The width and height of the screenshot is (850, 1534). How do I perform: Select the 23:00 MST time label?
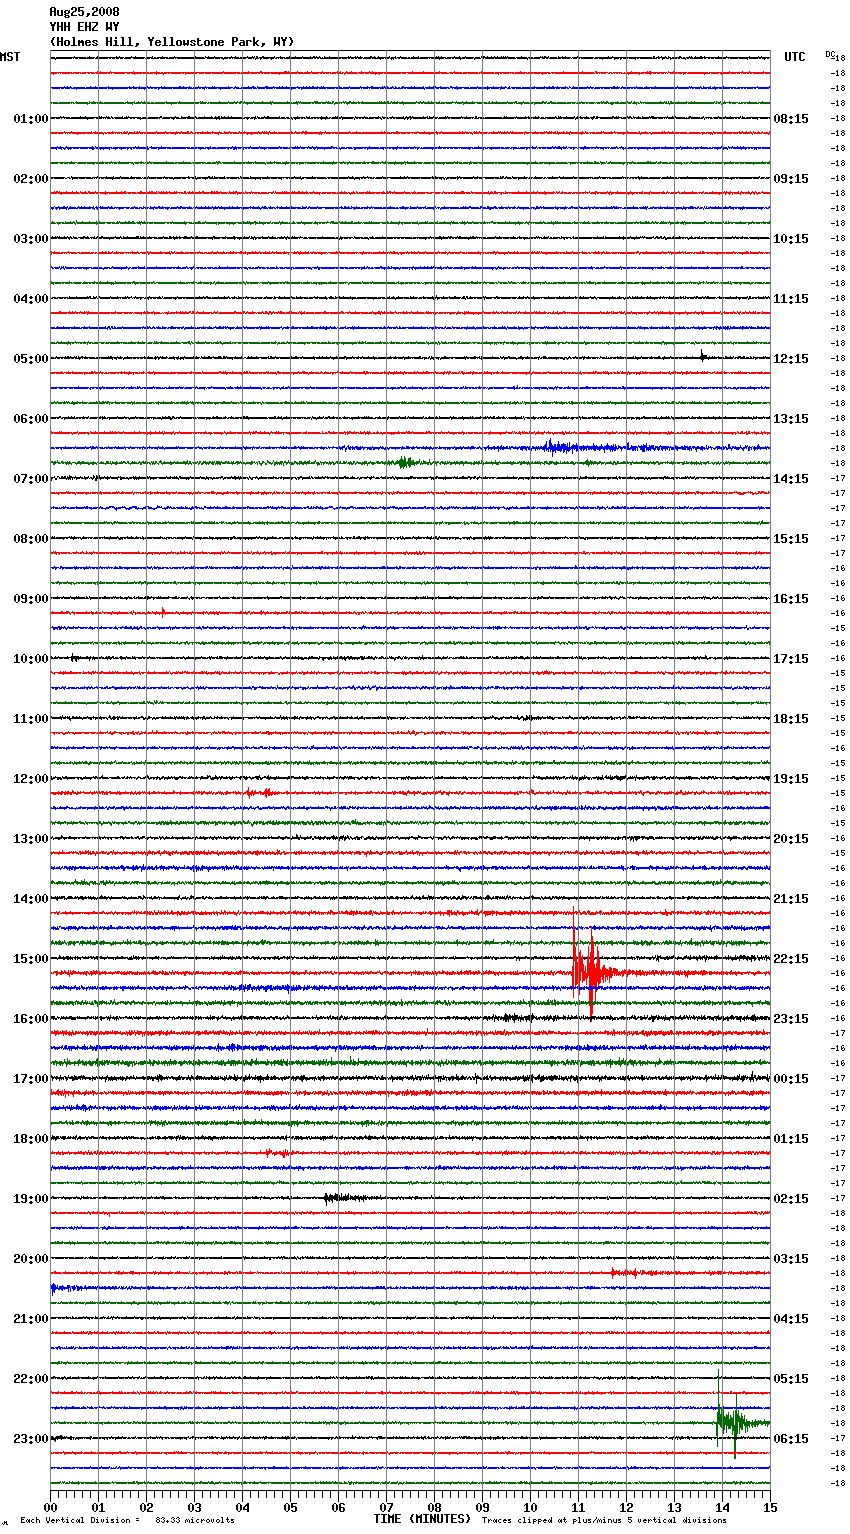[x=31, y=1439]
